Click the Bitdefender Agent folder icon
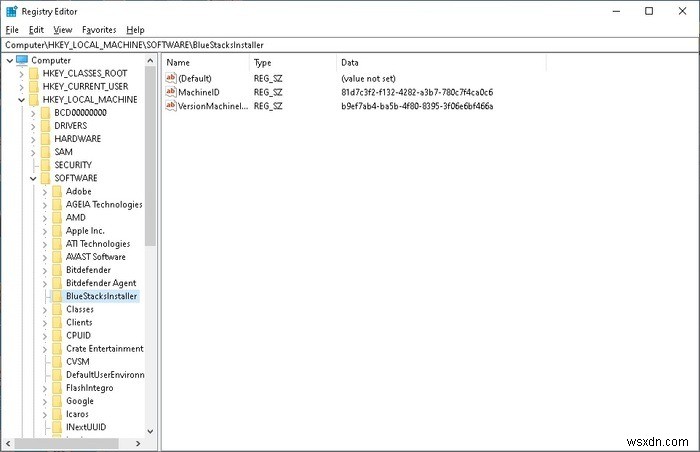The image size is (700, 452). pos(57,283)
